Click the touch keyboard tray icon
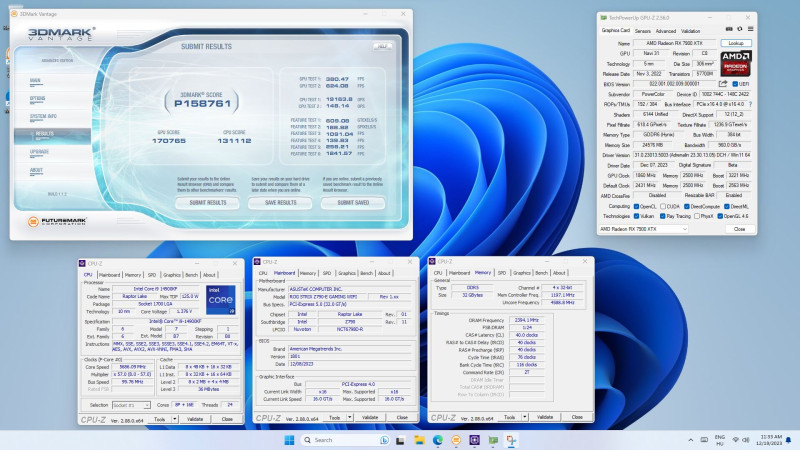The image size is (800, 450). tap(704, 440)
